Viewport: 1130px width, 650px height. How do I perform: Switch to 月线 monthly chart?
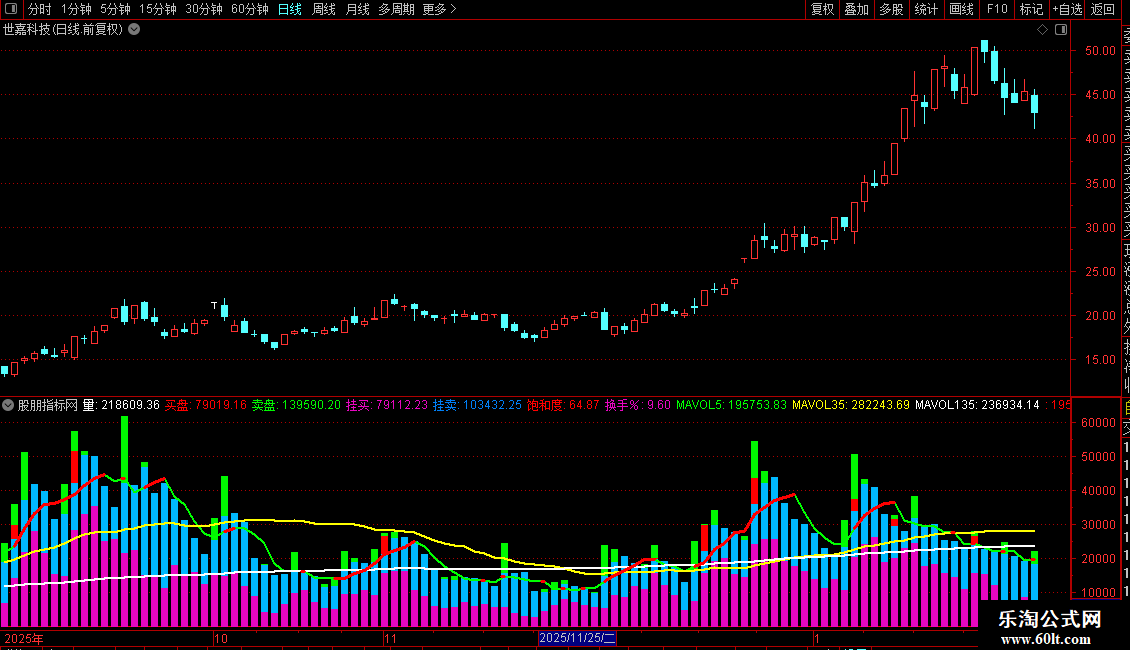(x=357, y=9)
